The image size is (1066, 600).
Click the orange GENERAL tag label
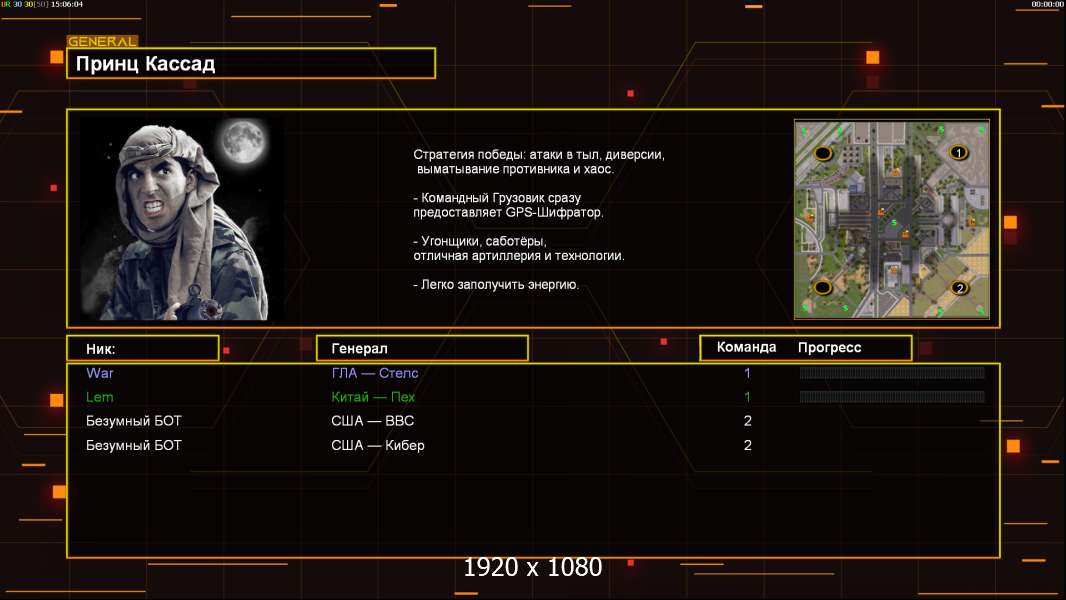(x=101, y=42)
